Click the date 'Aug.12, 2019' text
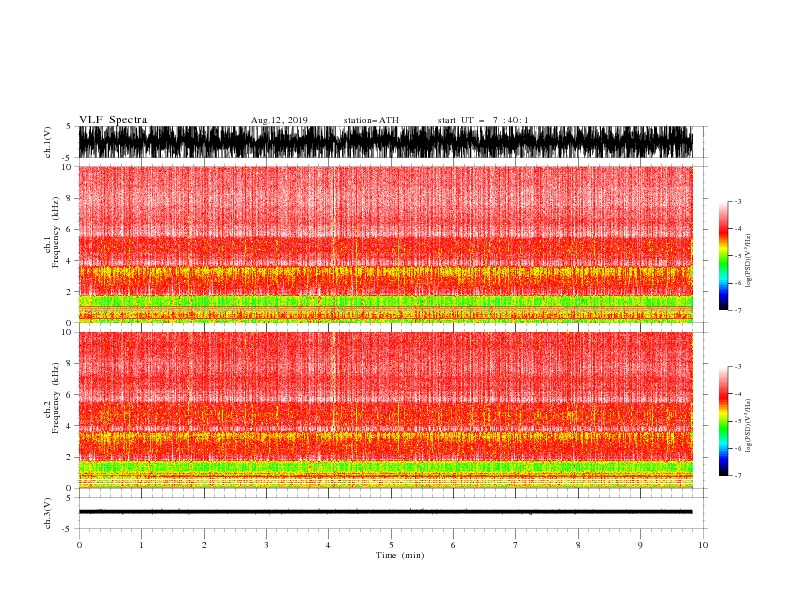The height and width of the screenshot is (612, 792). click(279, 120)
